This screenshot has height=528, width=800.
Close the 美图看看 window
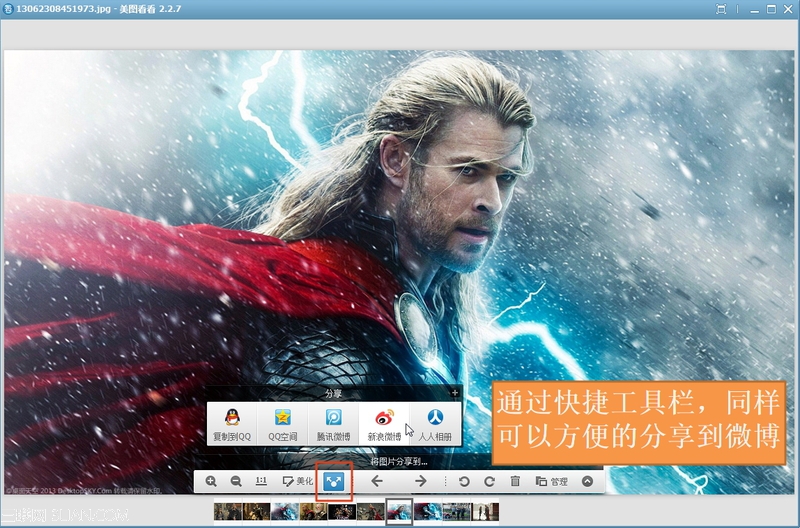pyautogui.click(x=788, y=9)
